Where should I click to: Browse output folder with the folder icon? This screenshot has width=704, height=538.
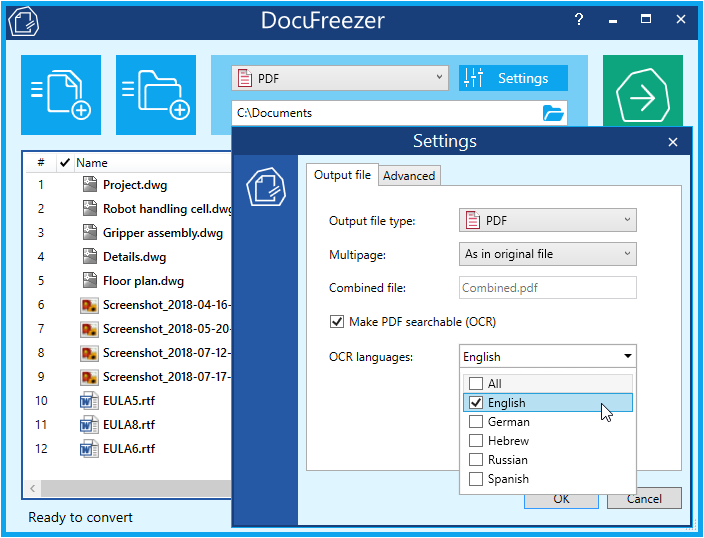pyautogui.click(x=553, y=113)
